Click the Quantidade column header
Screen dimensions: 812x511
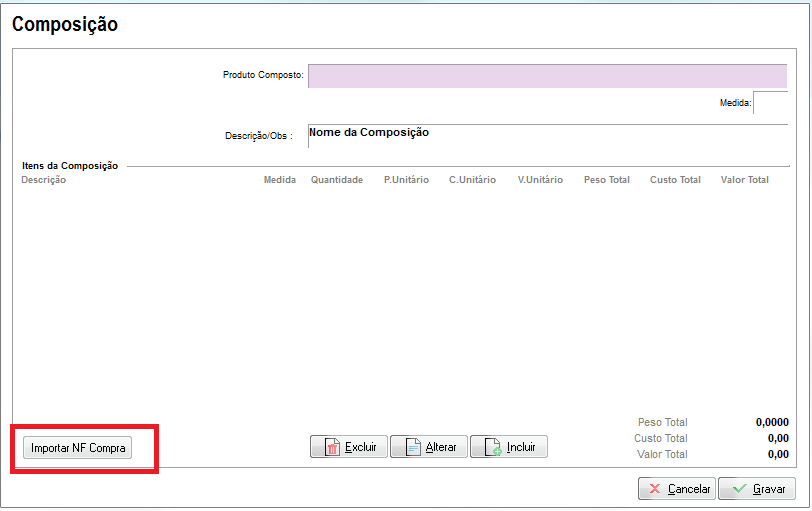[x=337, y=180]
